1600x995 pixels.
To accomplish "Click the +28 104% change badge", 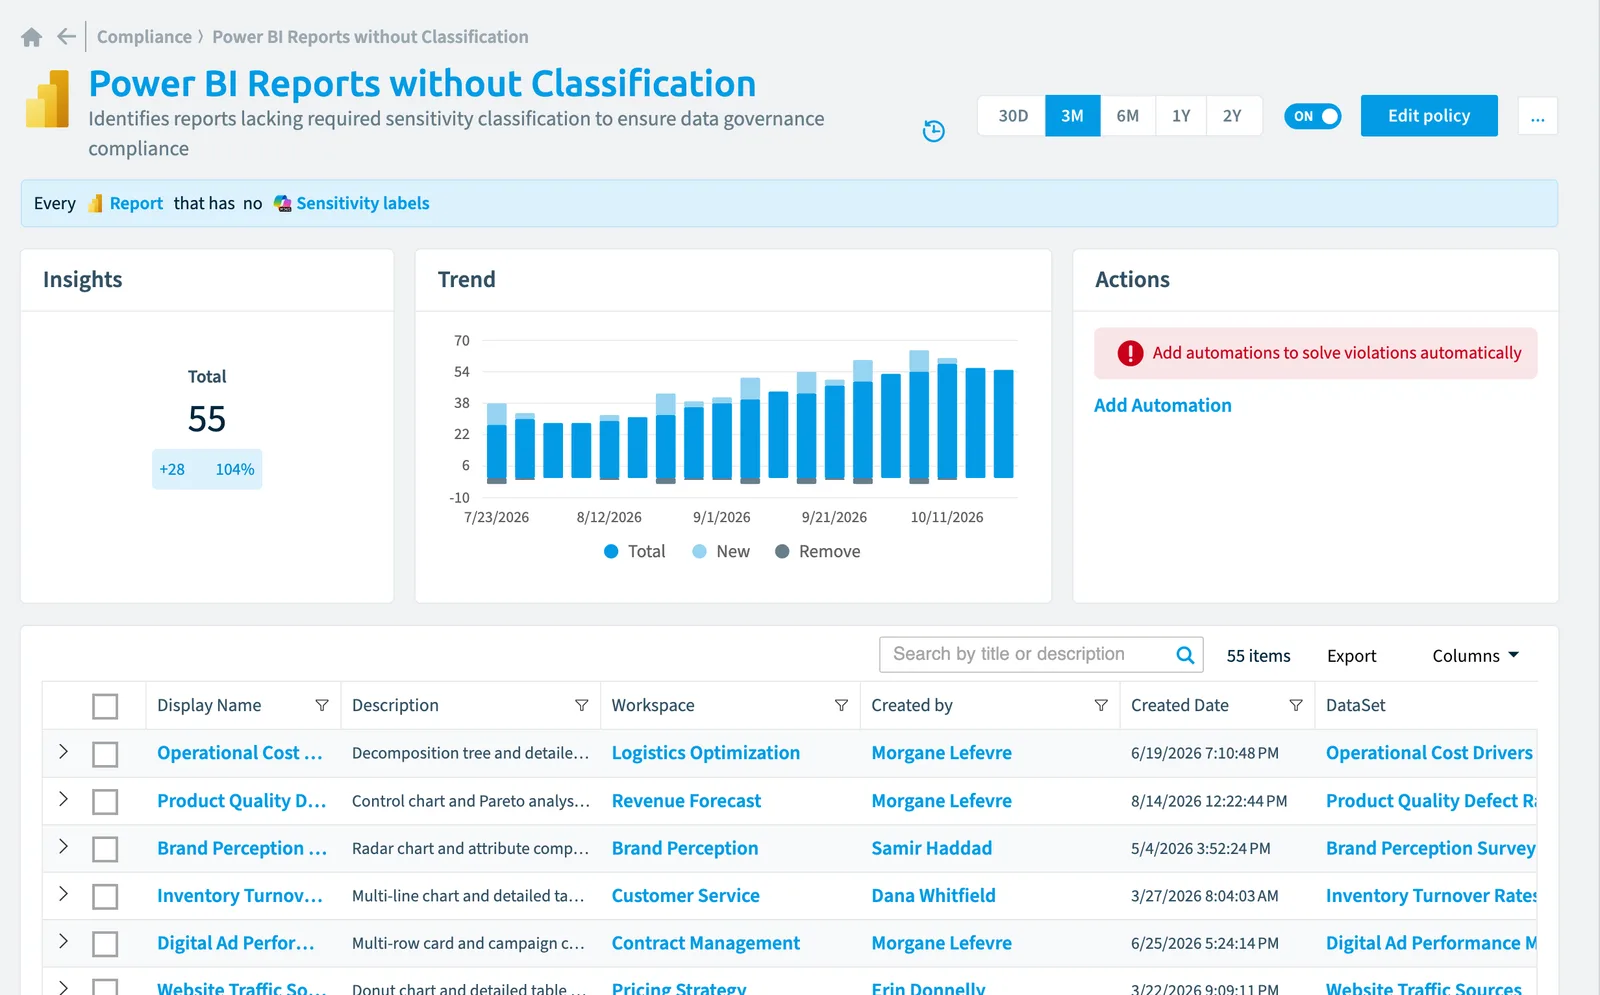I will point(207,470).
